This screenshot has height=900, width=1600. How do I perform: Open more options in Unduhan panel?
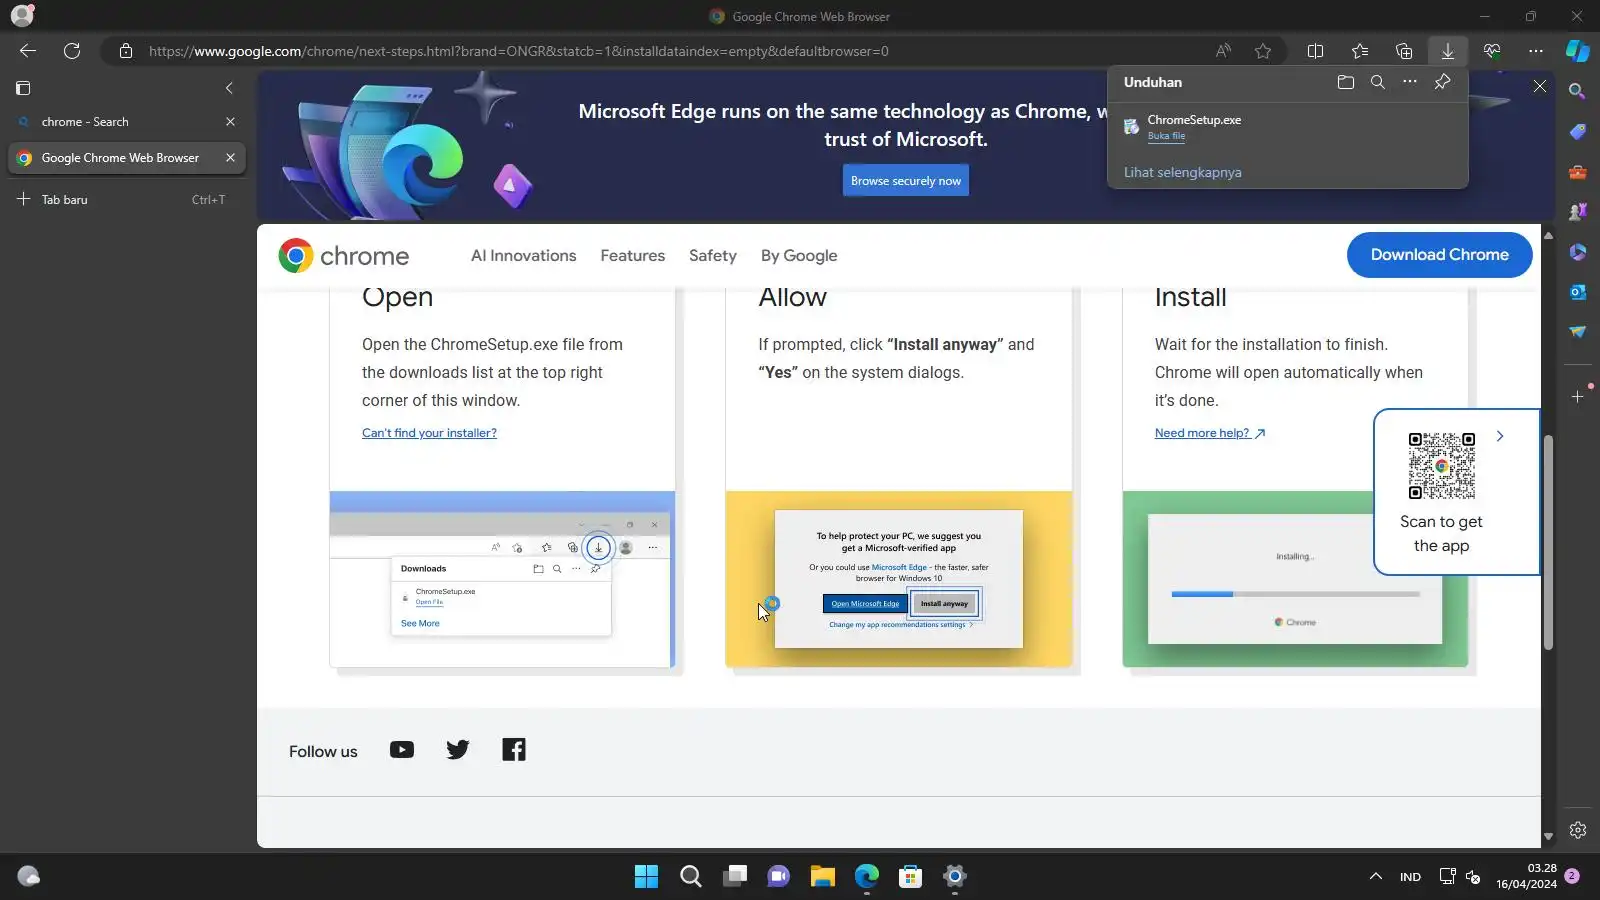coord(1410,82)
